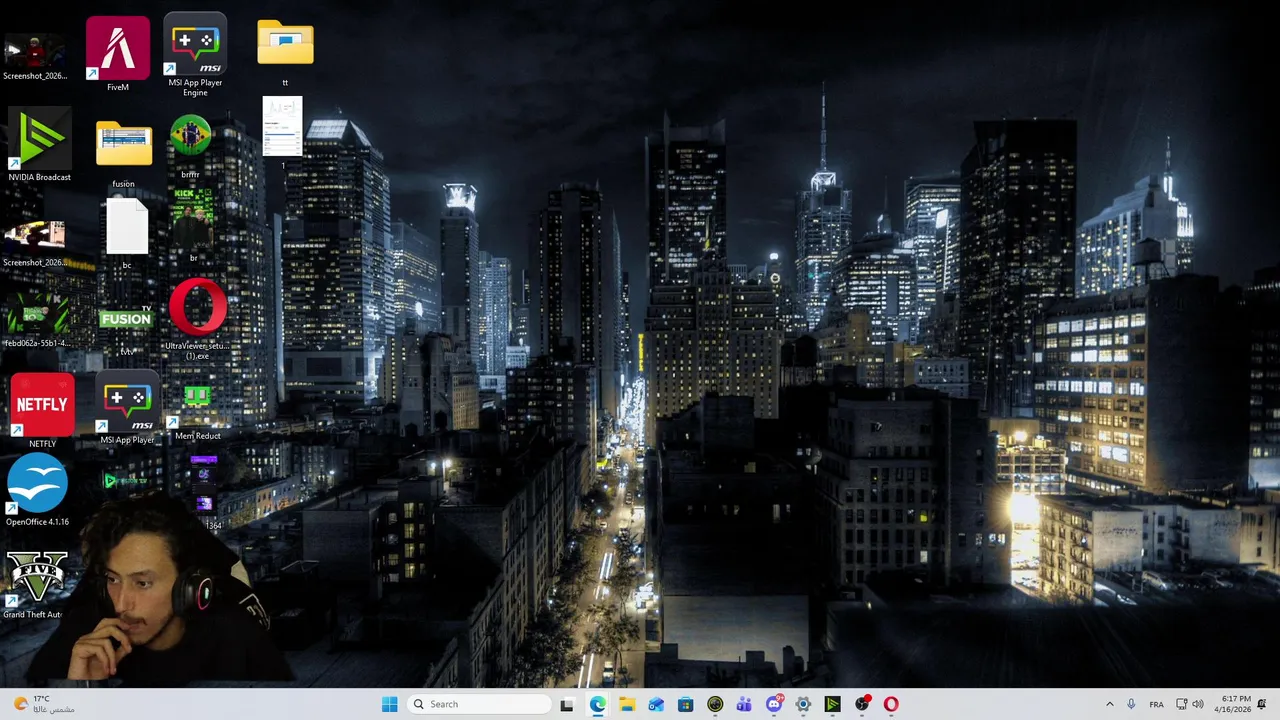The image size is (1280, 720).
Task: Select the second Screenshot_2026 file below NVIDIA Broadcast
Action: pyautogui.click(x=35, y=244)
